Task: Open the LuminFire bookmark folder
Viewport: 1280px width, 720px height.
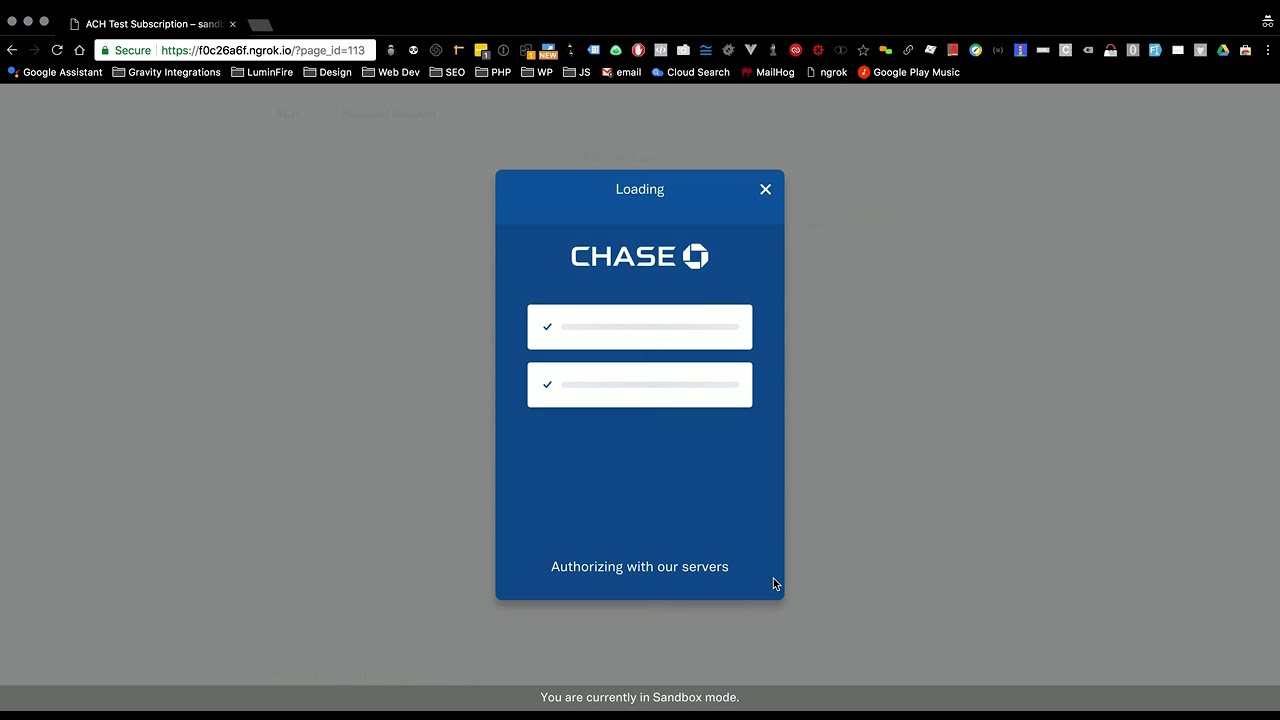Action: 262,72
